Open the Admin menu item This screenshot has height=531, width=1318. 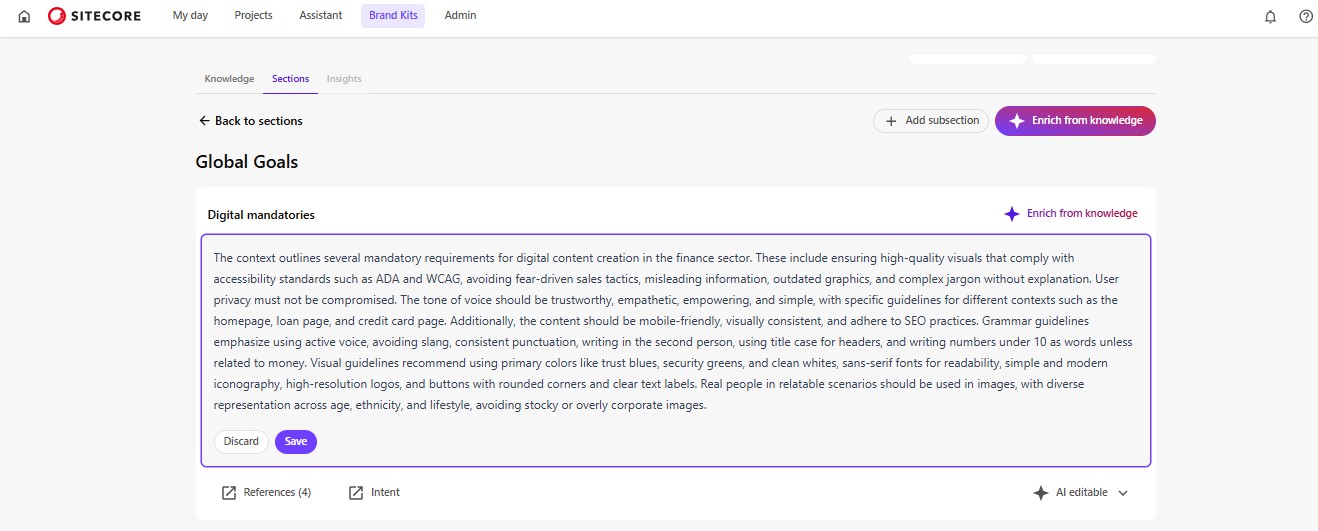tap(460, 16)
